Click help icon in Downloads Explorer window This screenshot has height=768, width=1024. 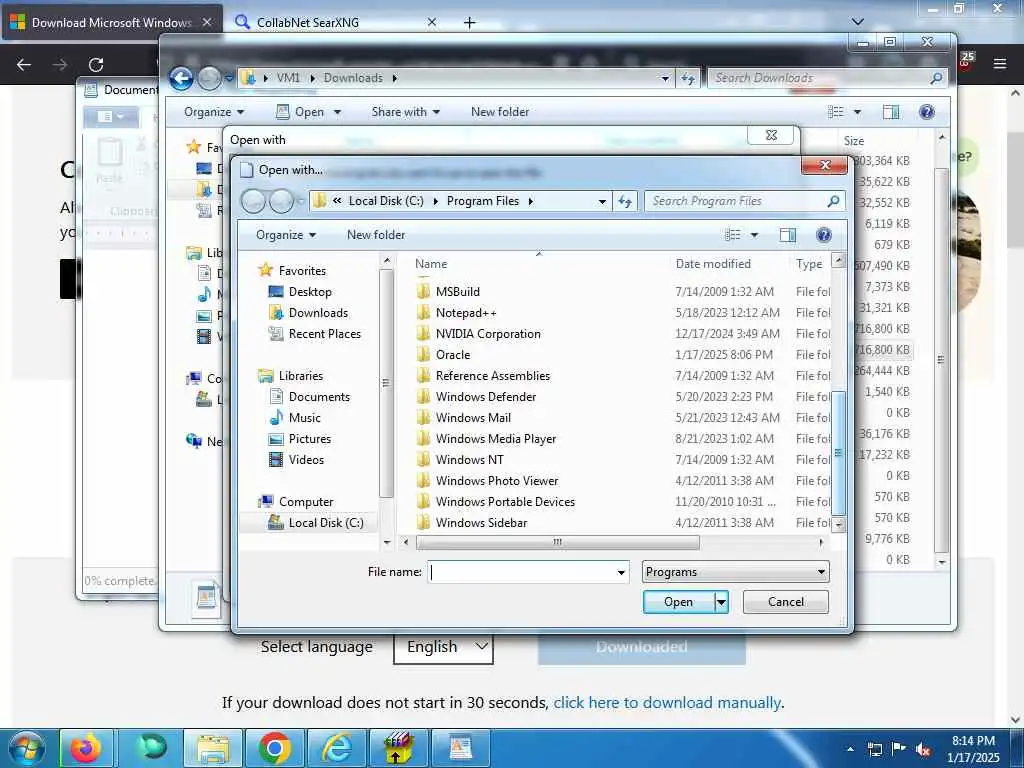(926, 112)
